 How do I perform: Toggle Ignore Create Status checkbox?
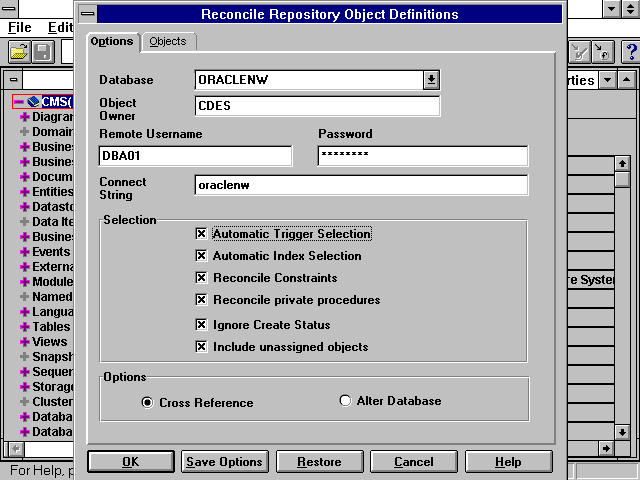click(x=201, y=325)
